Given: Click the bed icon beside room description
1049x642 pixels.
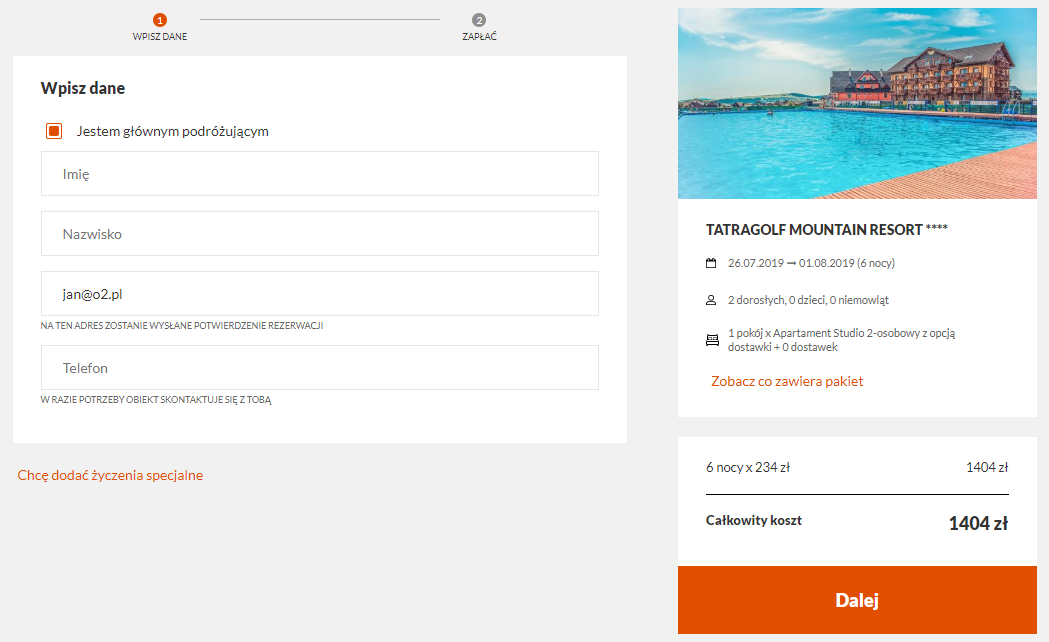Looking at the screenshot, I should [x=712, y=340].
